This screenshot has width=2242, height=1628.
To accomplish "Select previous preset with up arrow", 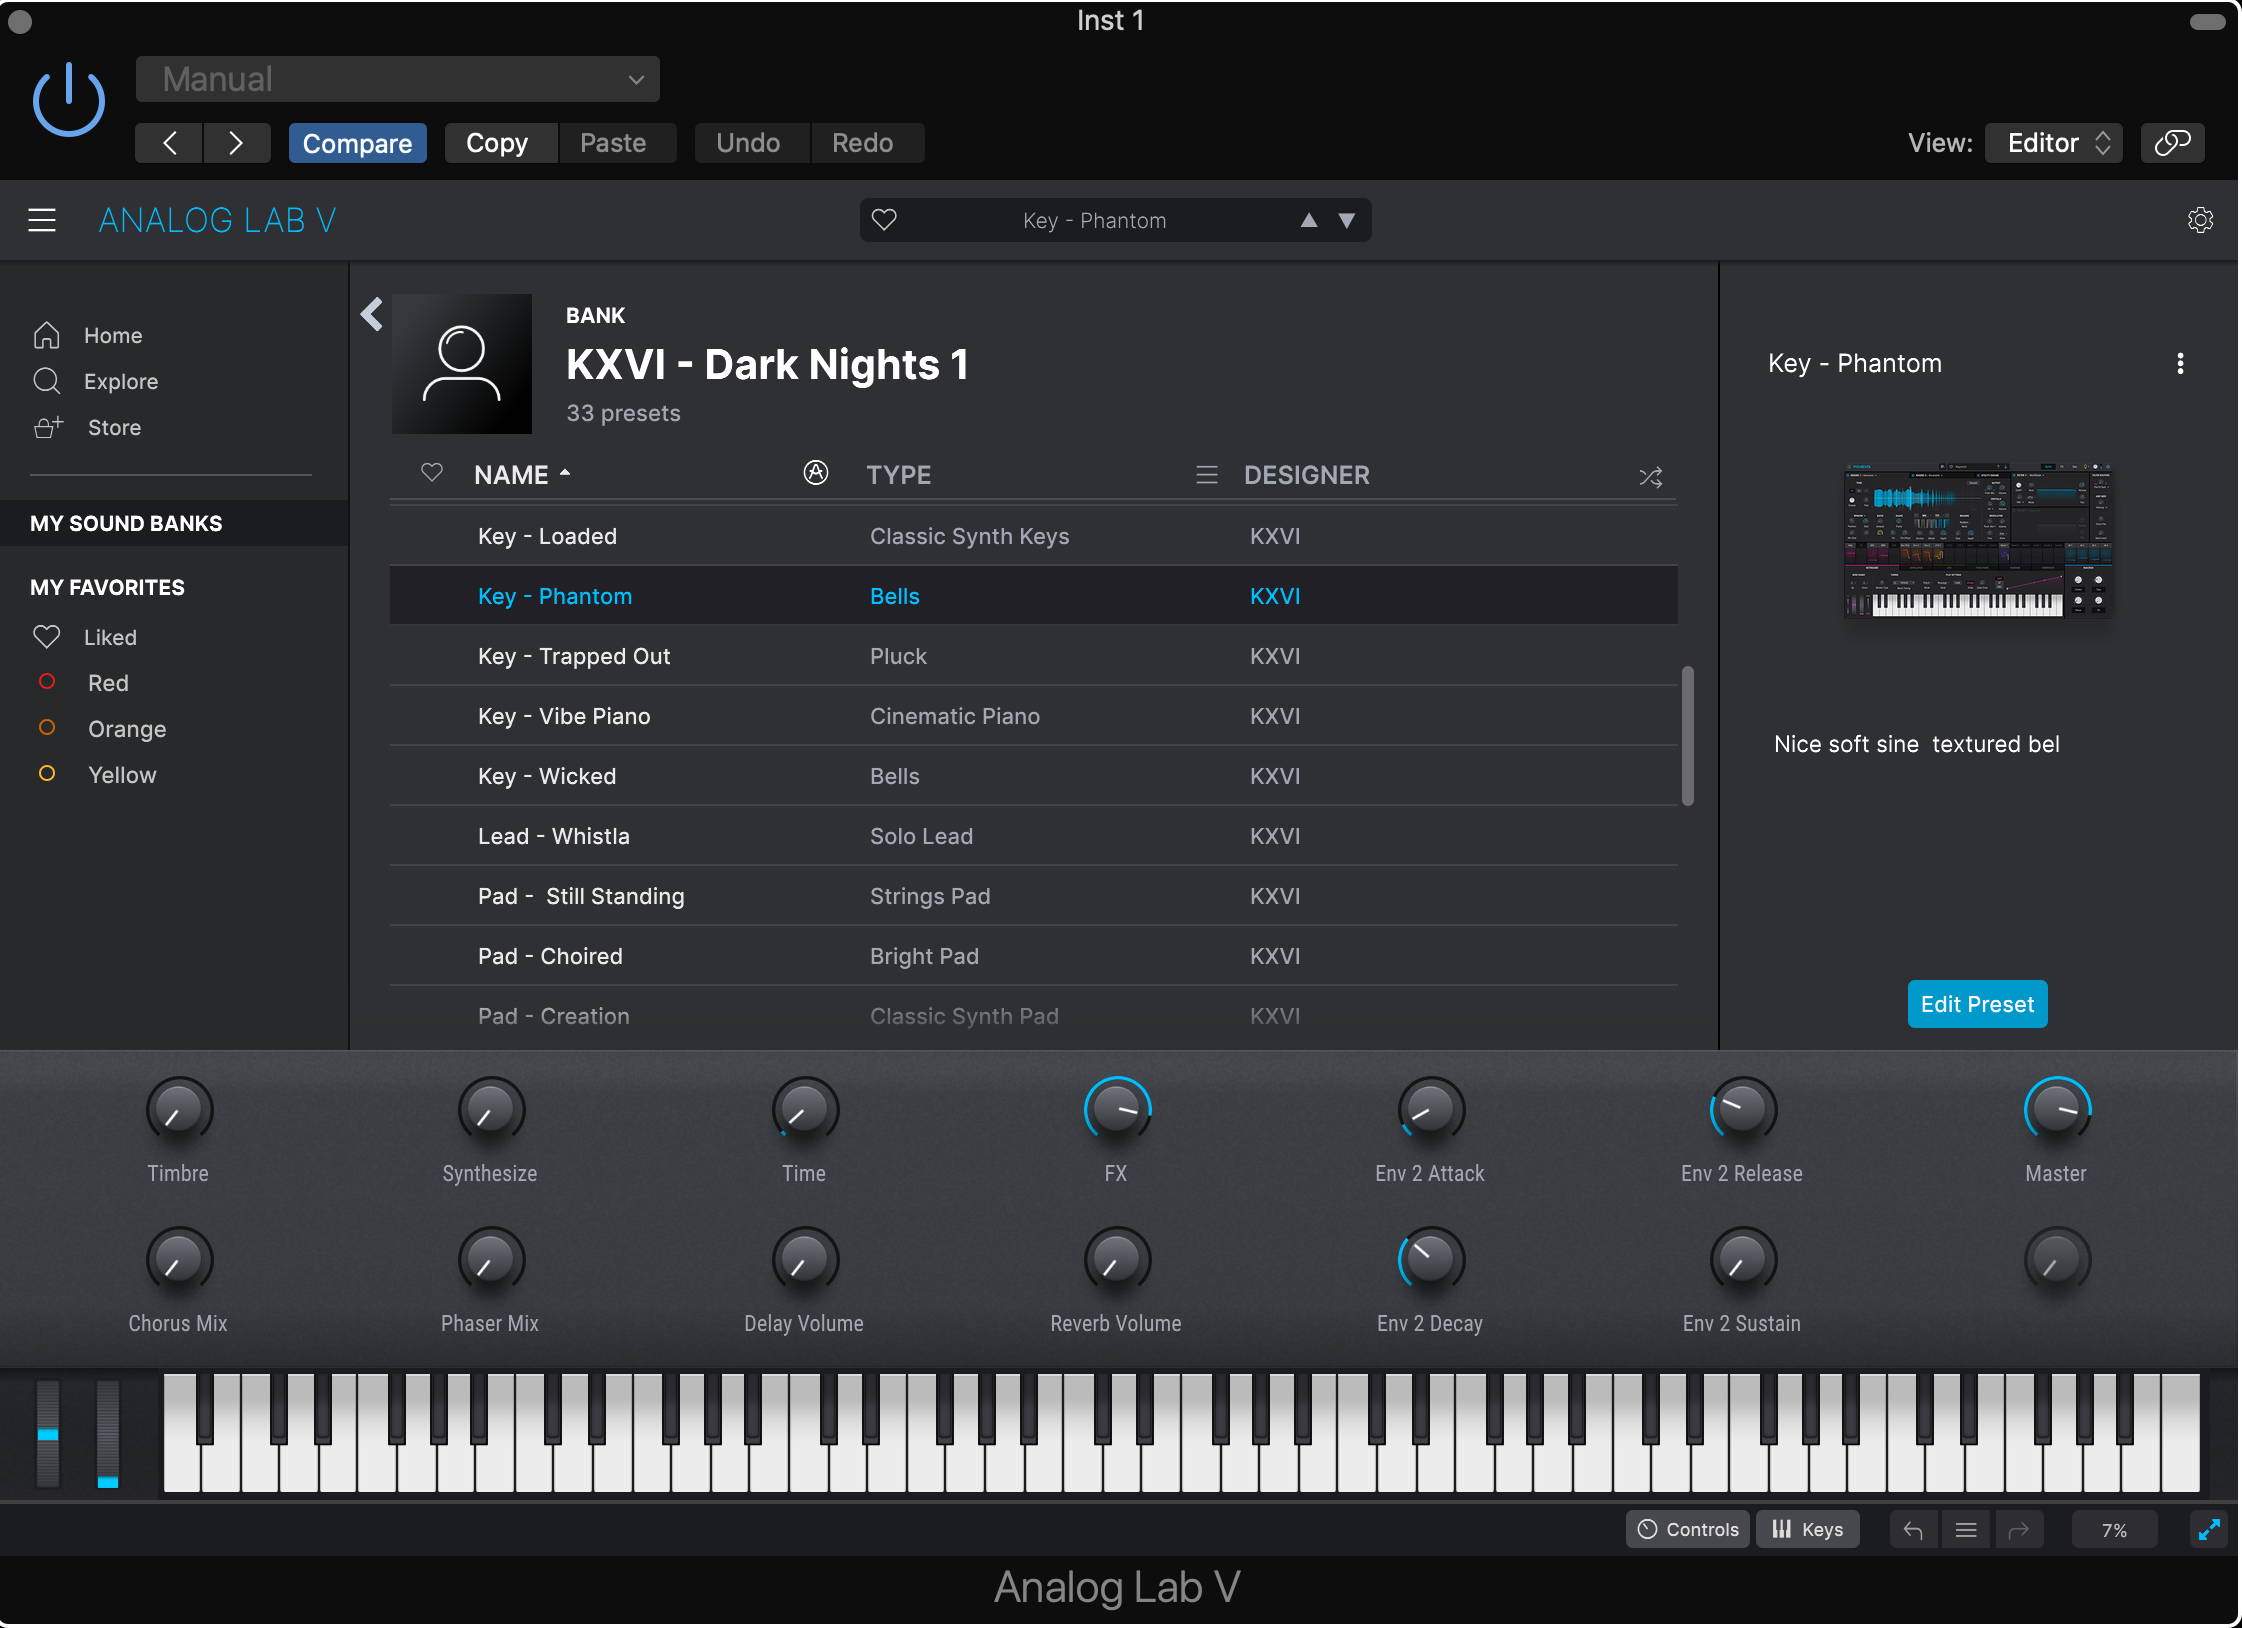I will [x=1308, y=220].
